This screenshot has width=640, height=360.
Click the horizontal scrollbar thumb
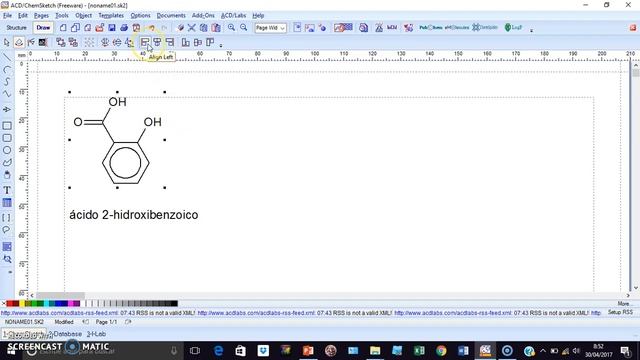pyautogui.click(x=60, y=295)
